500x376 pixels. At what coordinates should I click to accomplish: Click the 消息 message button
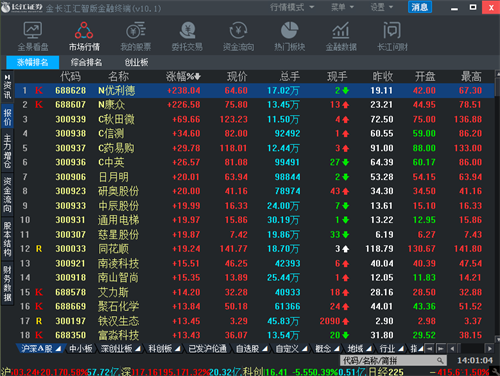click(420, 7)
